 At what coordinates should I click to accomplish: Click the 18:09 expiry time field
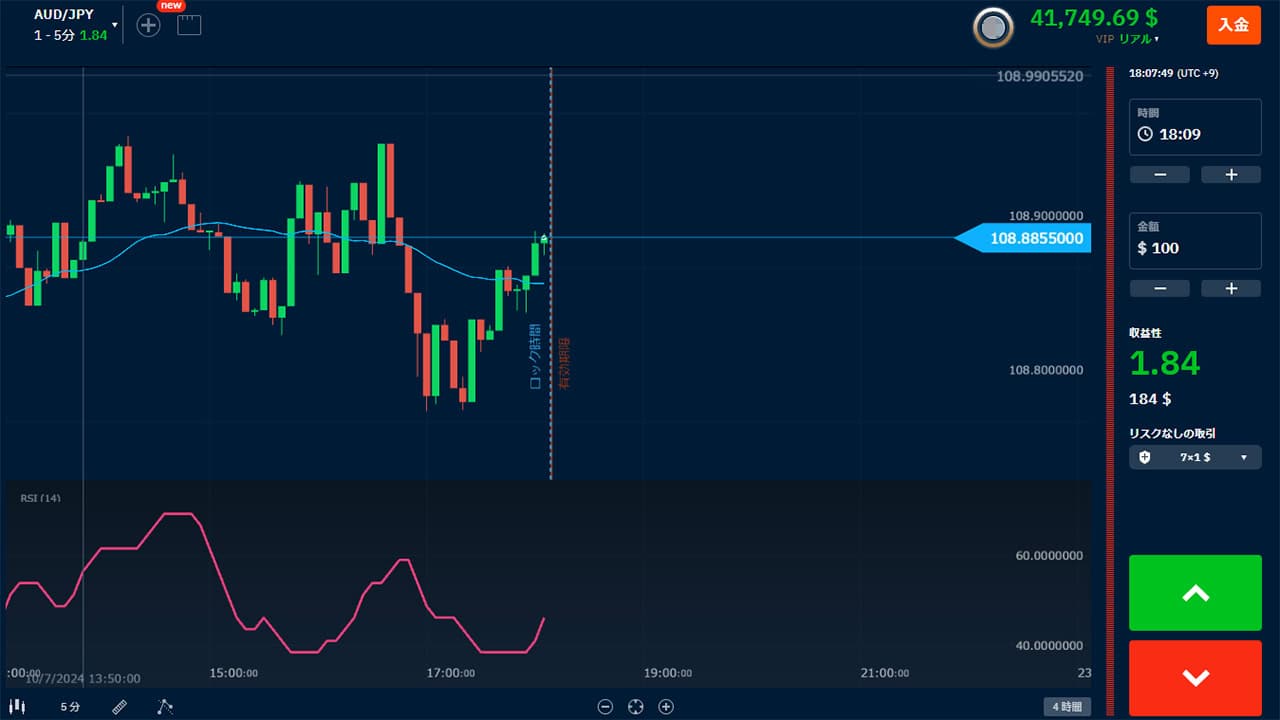point(1195,127)
